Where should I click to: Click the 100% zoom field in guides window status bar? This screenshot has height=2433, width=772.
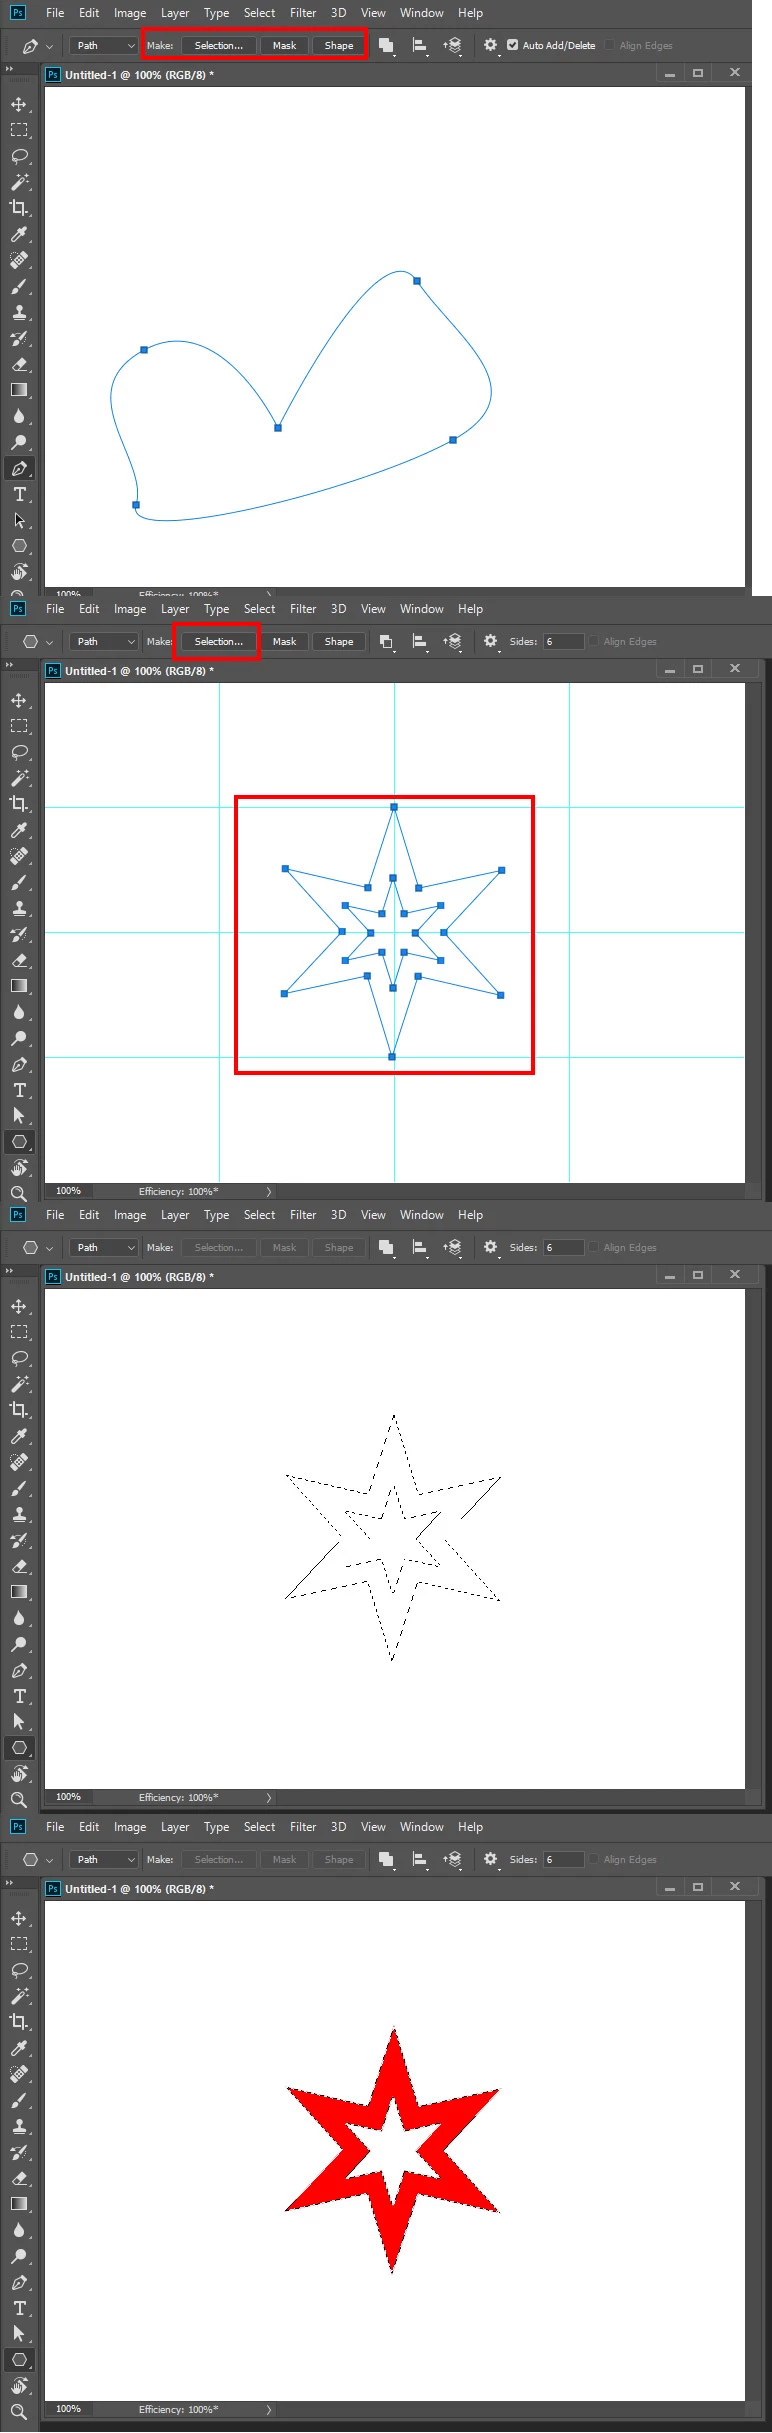(x=69, y=1192)
